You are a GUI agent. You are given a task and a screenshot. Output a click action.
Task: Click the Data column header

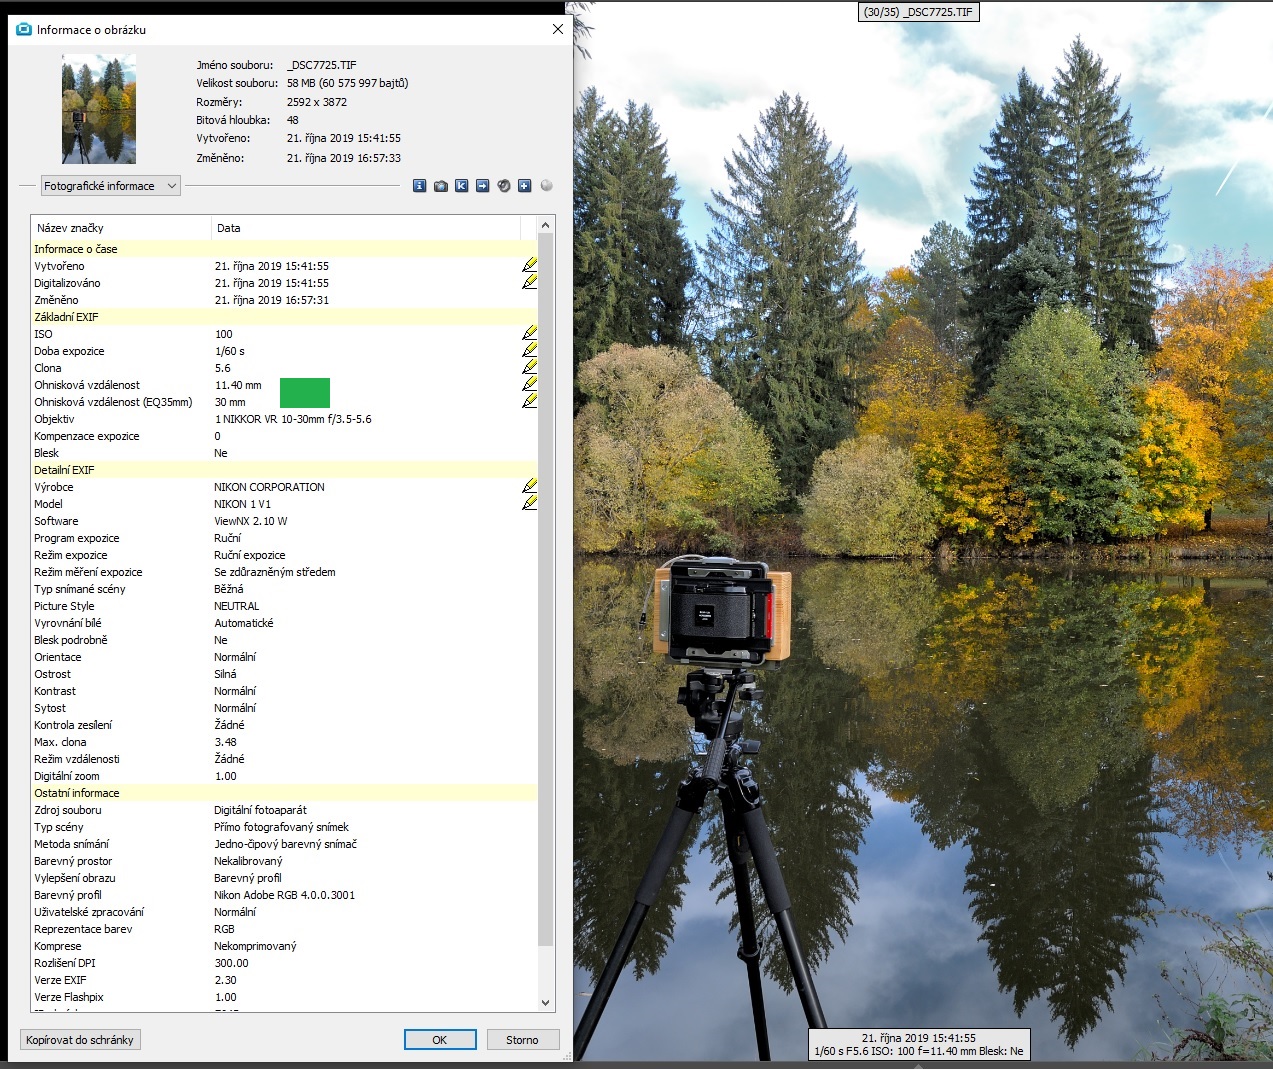point(370,228)
